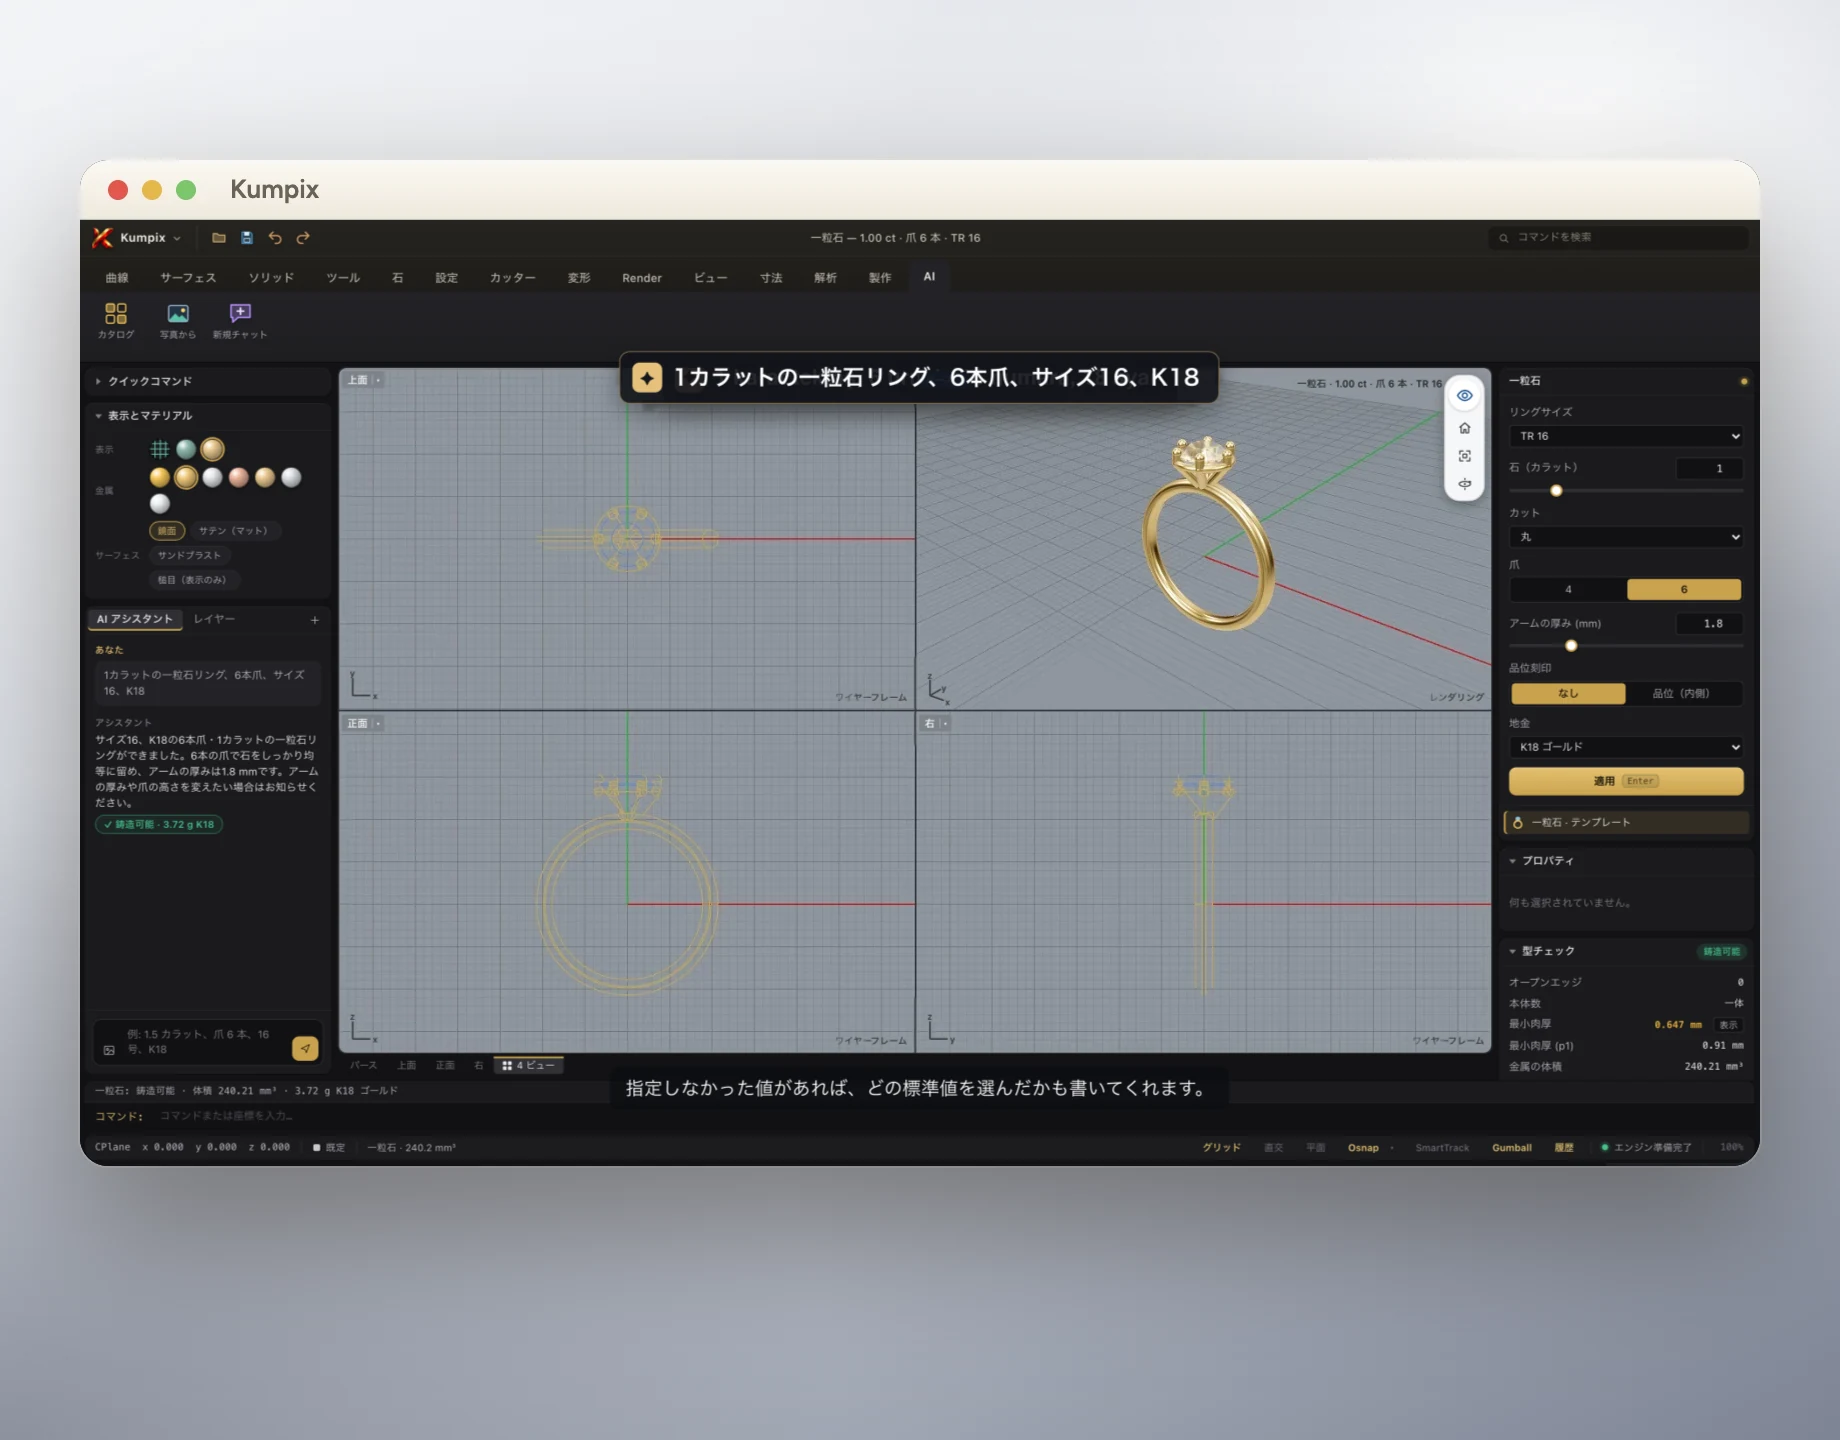
Task: Click the save disk icon
Action: (247, 238)
